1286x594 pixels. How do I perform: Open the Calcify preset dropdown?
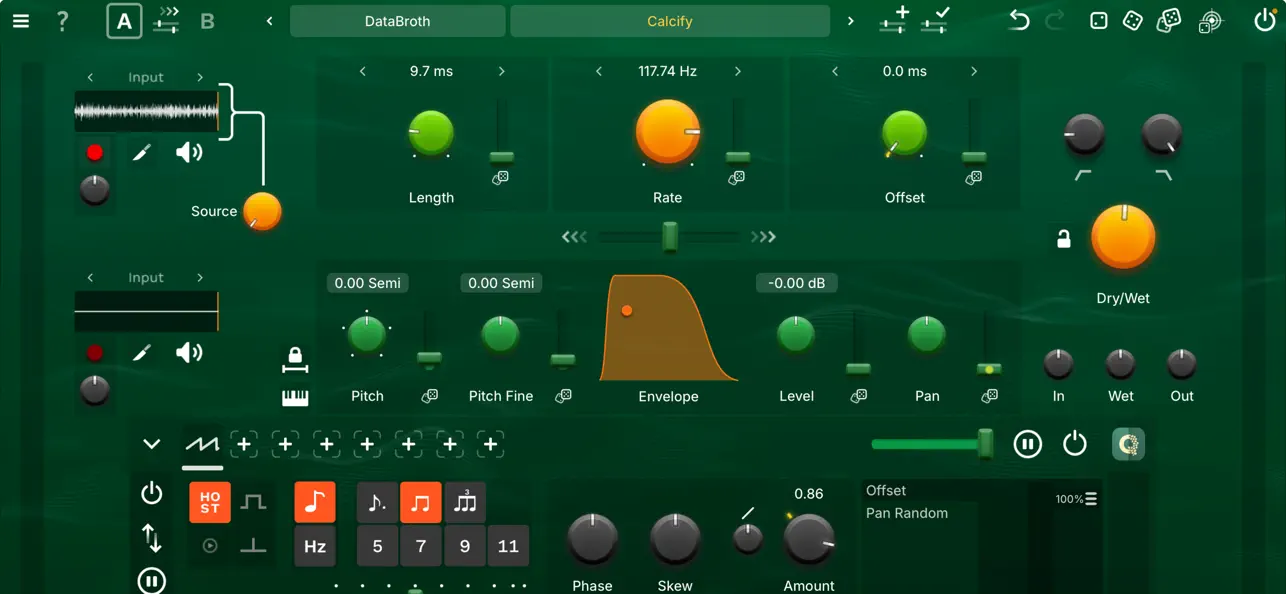click(669, 20)
